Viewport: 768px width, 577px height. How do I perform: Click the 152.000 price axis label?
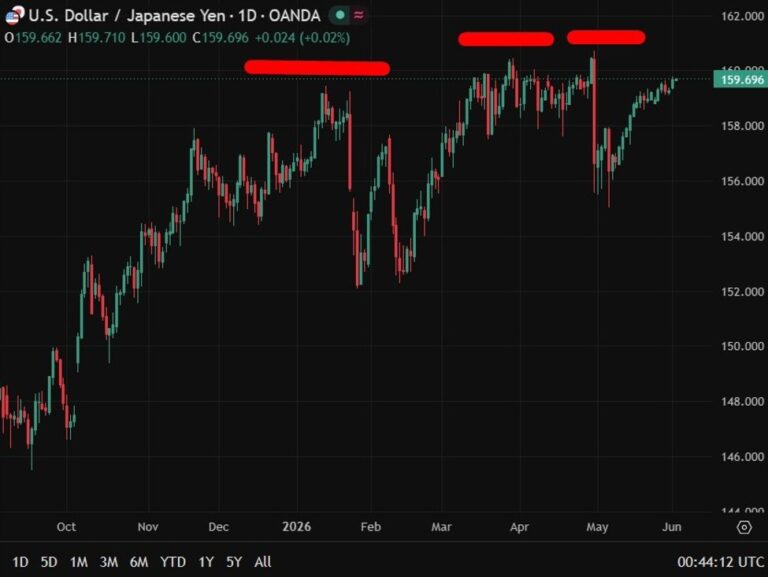click(x=742, y=291)
